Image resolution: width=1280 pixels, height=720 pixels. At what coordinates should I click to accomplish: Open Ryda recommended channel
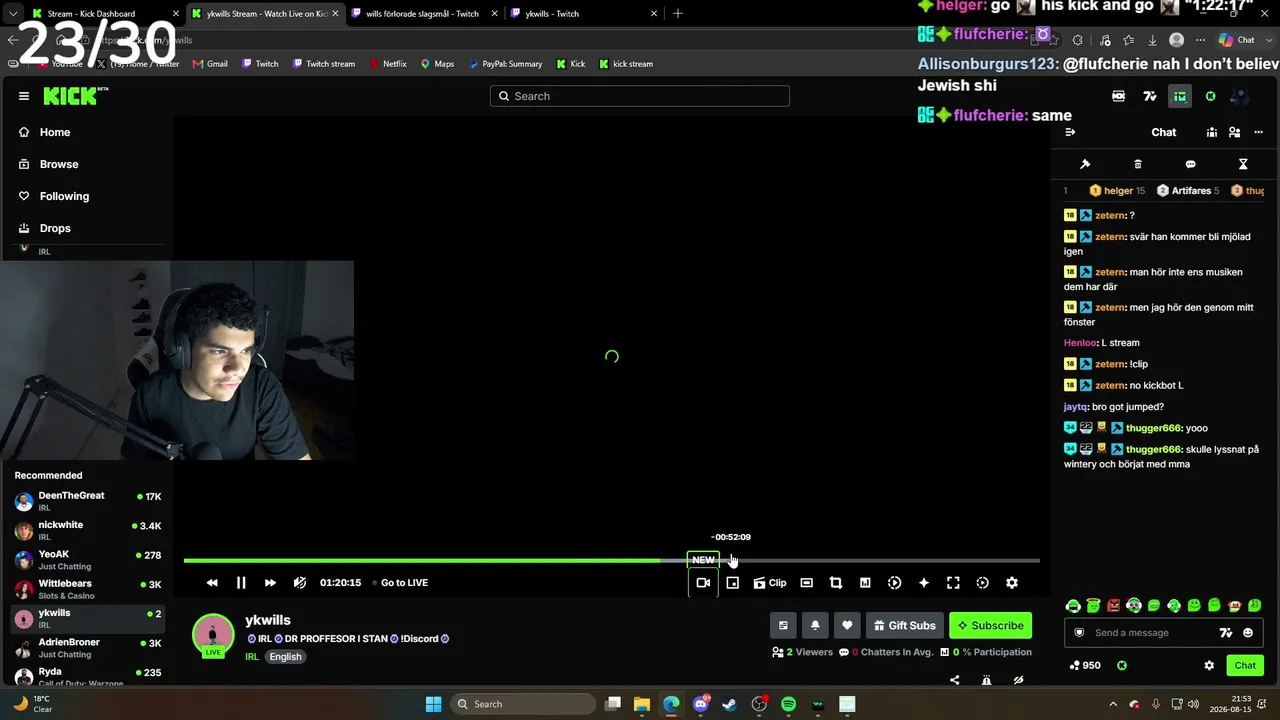pyautogui.click(x=88, y=676)
